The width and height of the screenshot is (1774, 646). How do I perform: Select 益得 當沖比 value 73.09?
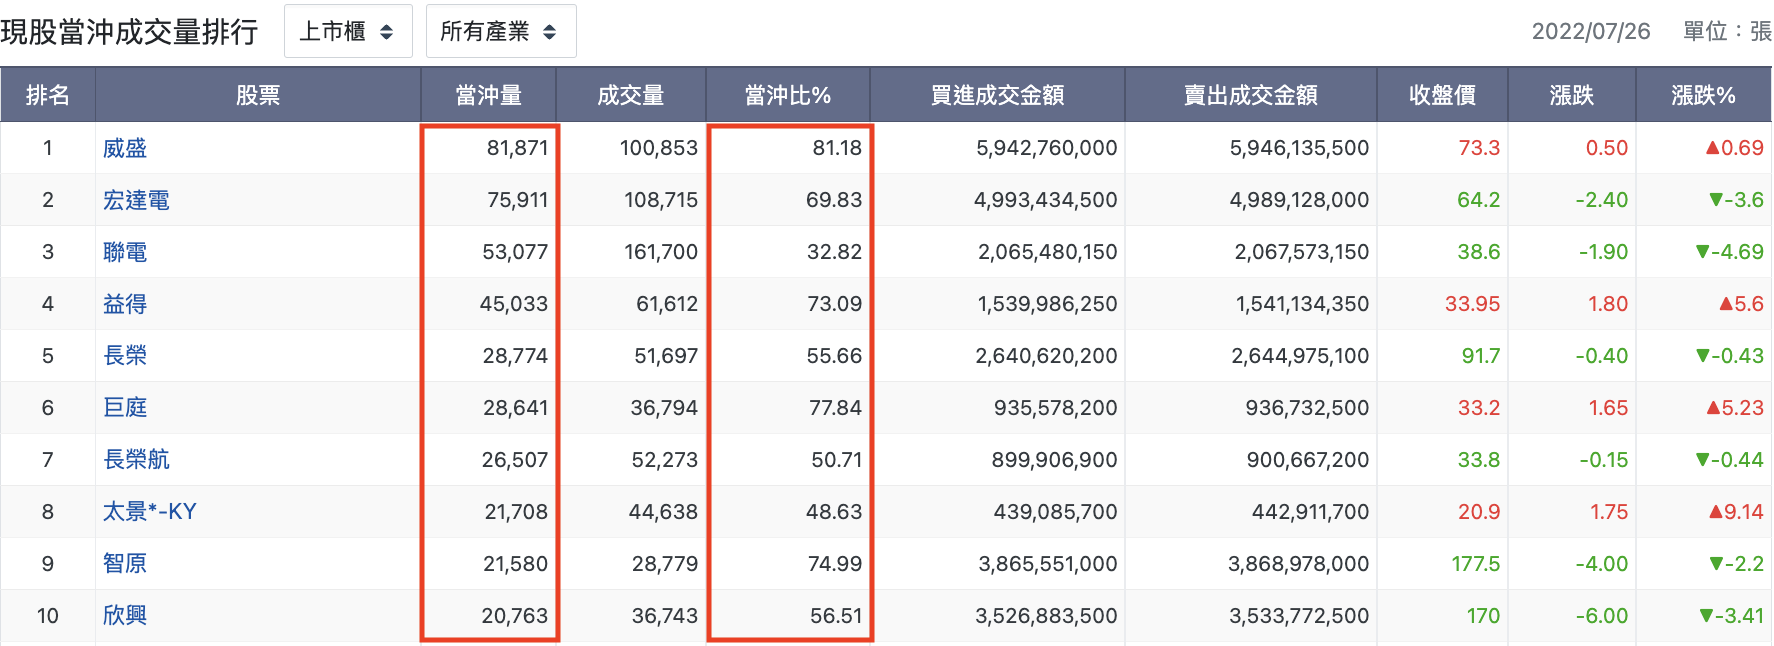[834, 304]
